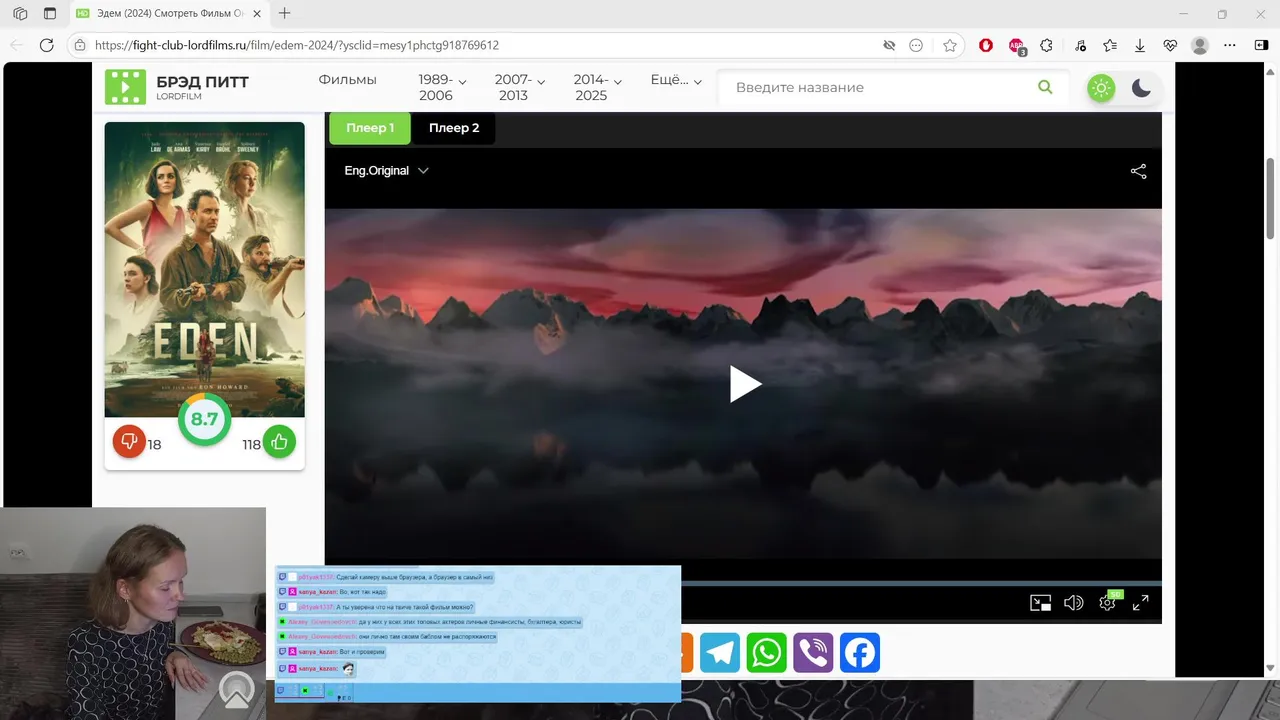1280x720 pixels.
Task: Expand the 2014-2025 years dropdown
Action: tap(598, 87)
